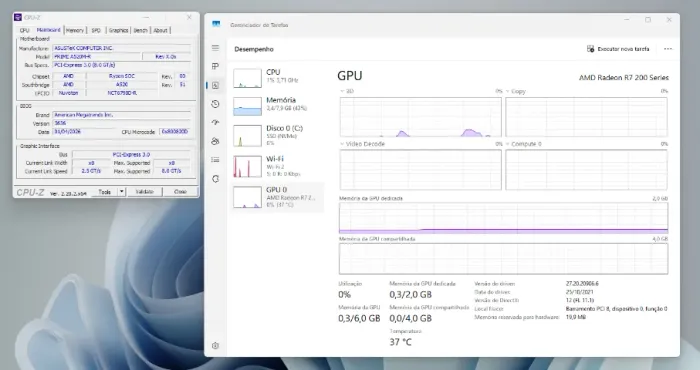Click the Copy engine utilization graph
Image resolution: width=700 pixels, height=370 pixels.
pyautogui.click(x=587, y=117)
